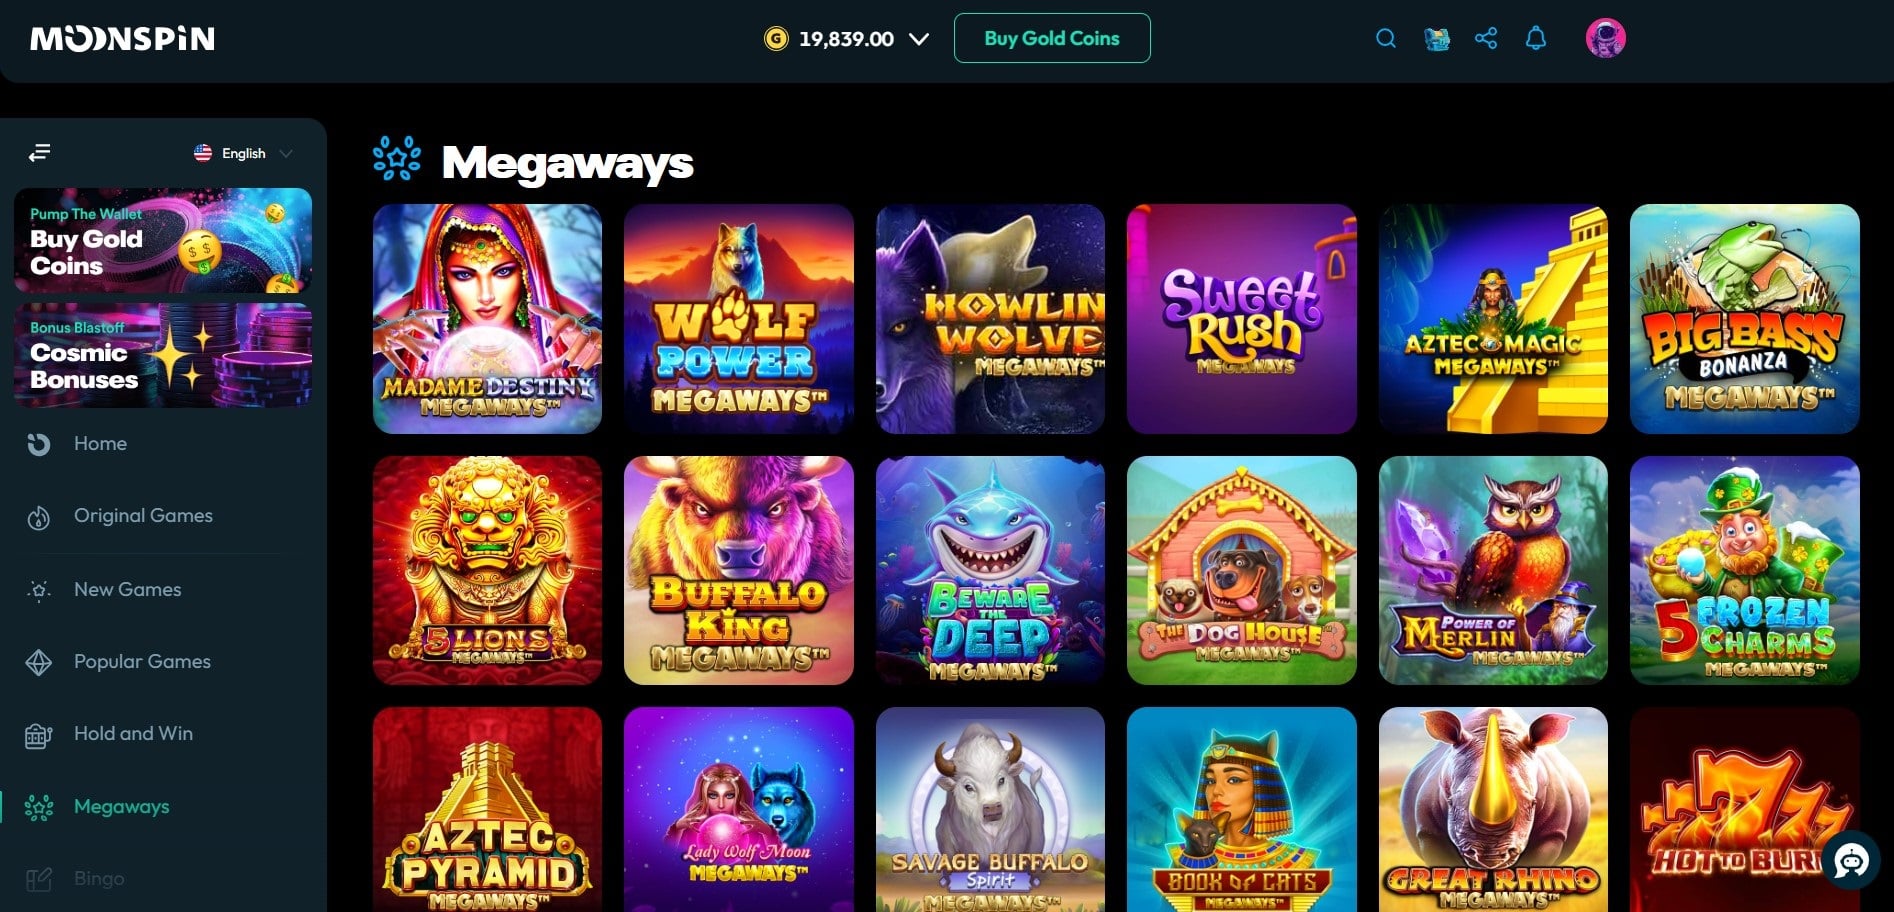Click the share icon in header
The width and height of the screenshot is (1894, 912).
point(1486,39)
